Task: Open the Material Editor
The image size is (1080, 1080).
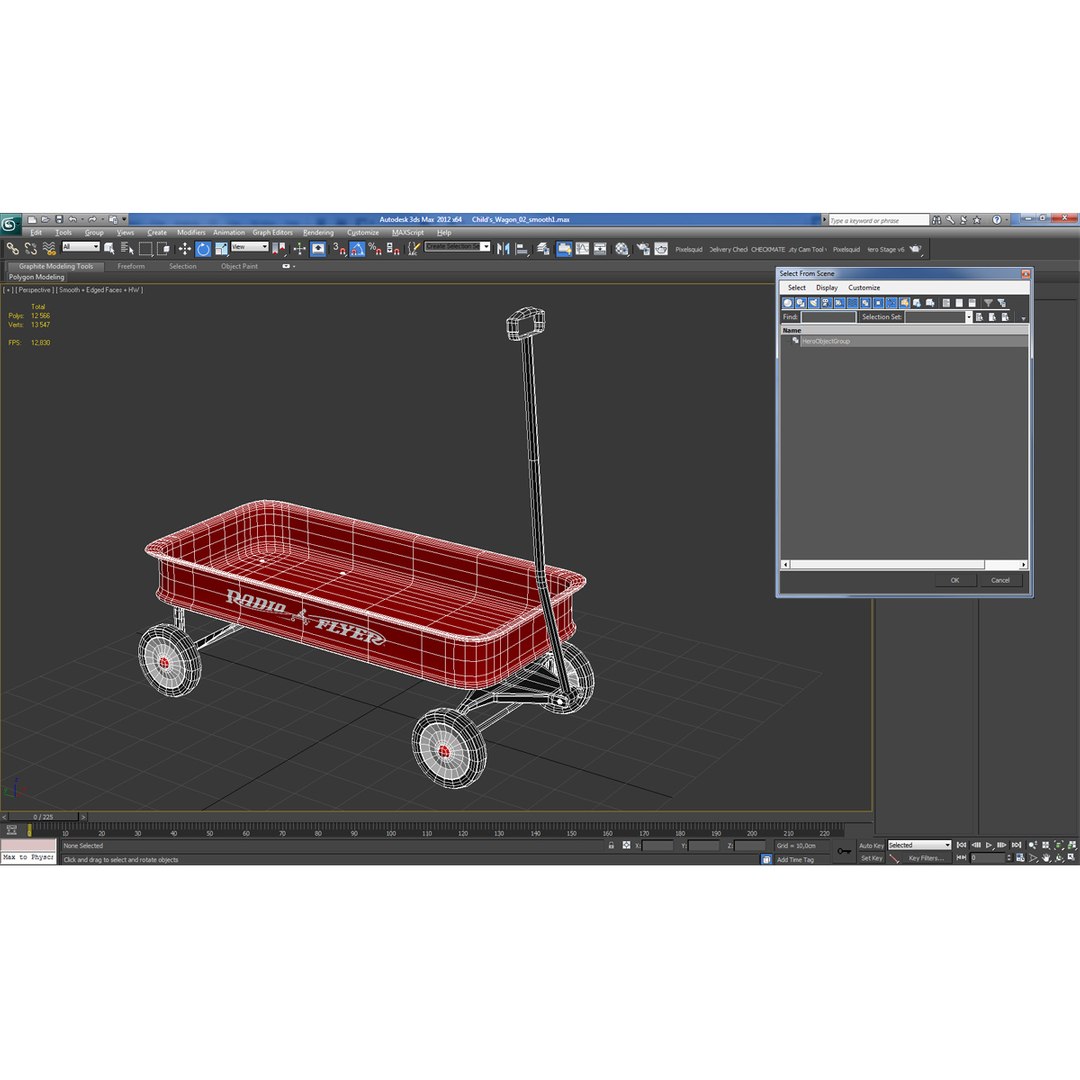Action: point(622,249)
